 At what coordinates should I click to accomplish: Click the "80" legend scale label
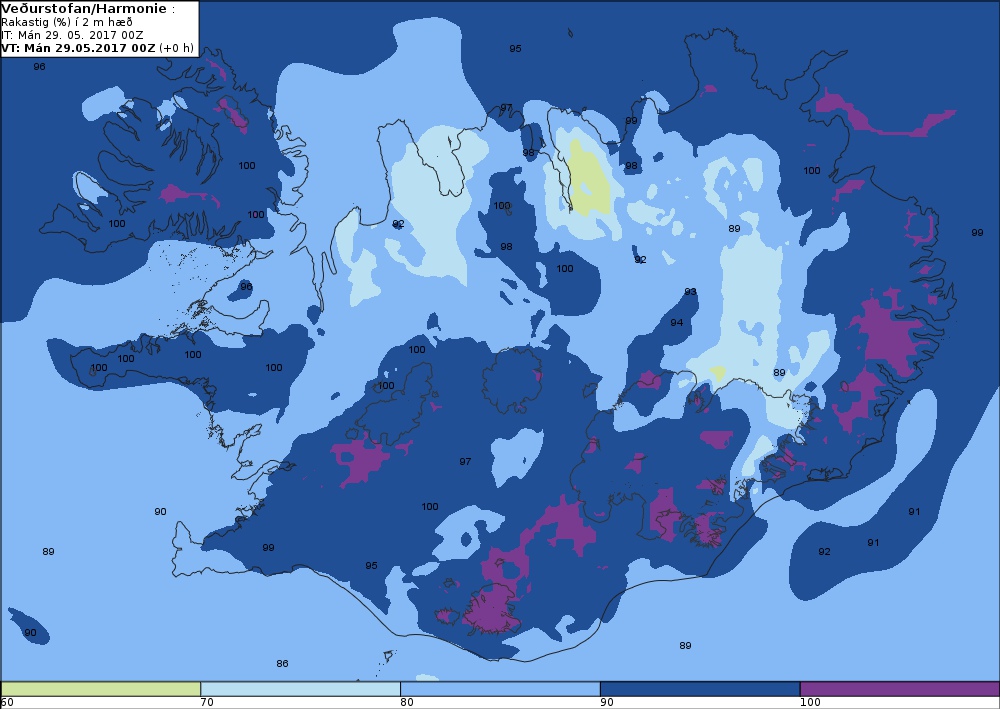coord(407,703)
